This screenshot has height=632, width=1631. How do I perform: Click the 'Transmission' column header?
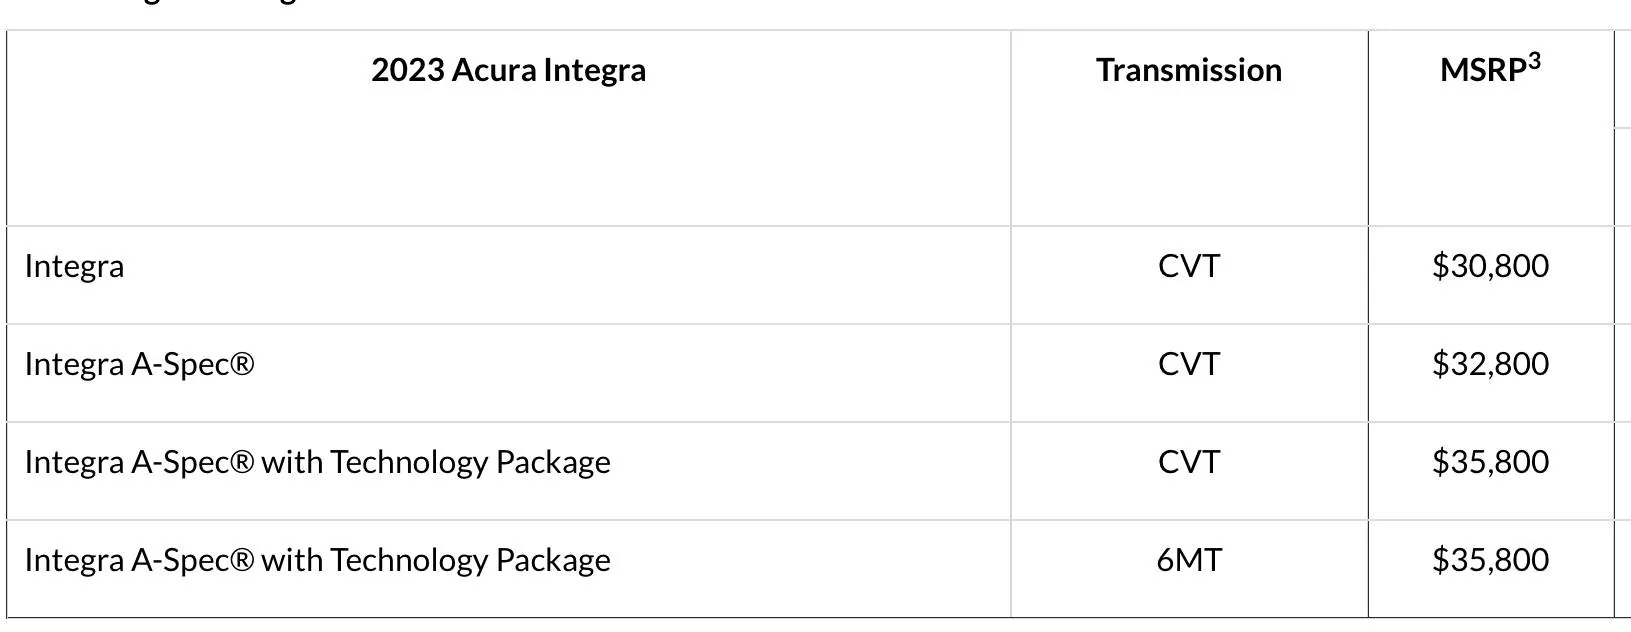coord(1188,70)
